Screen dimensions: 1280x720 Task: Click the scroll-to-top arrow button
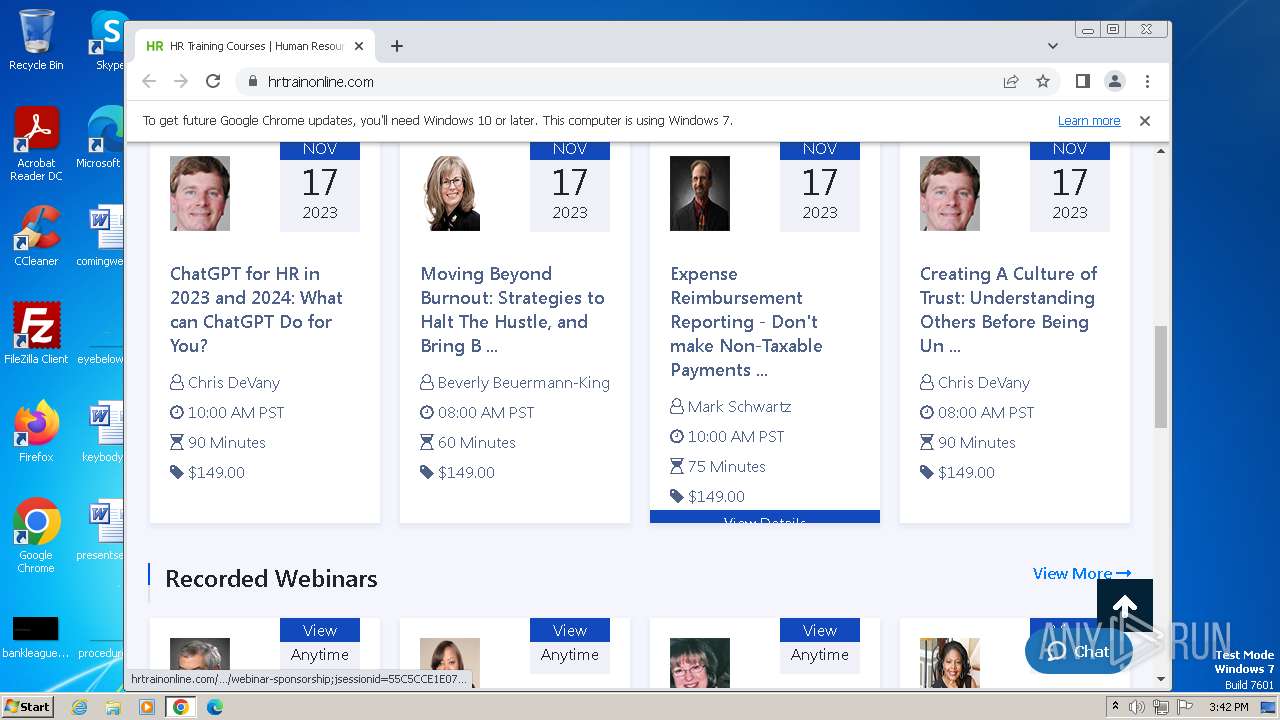click(1125, 607)
